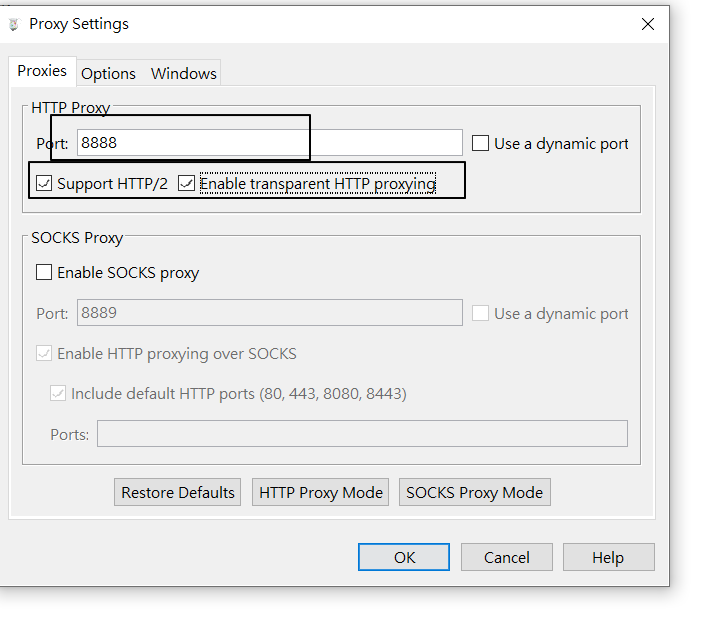Click the SOCKS port field showing 8889
The image size is (701, 619).
pos(270,313)
